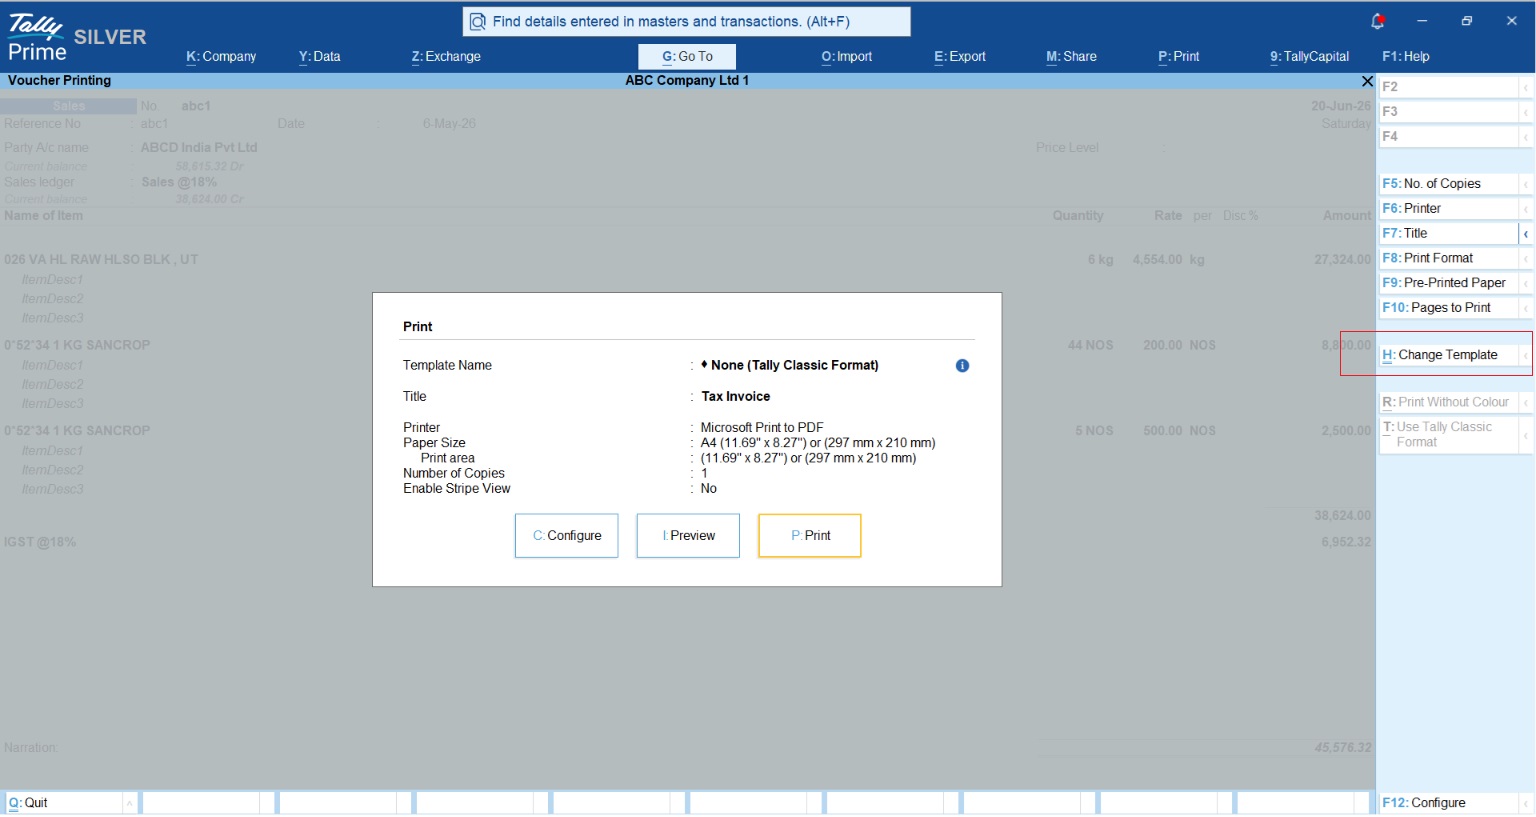Open the 9: TallyCapital menu
This screenshot has width=1536, height=817.
tap(1310, 57)
